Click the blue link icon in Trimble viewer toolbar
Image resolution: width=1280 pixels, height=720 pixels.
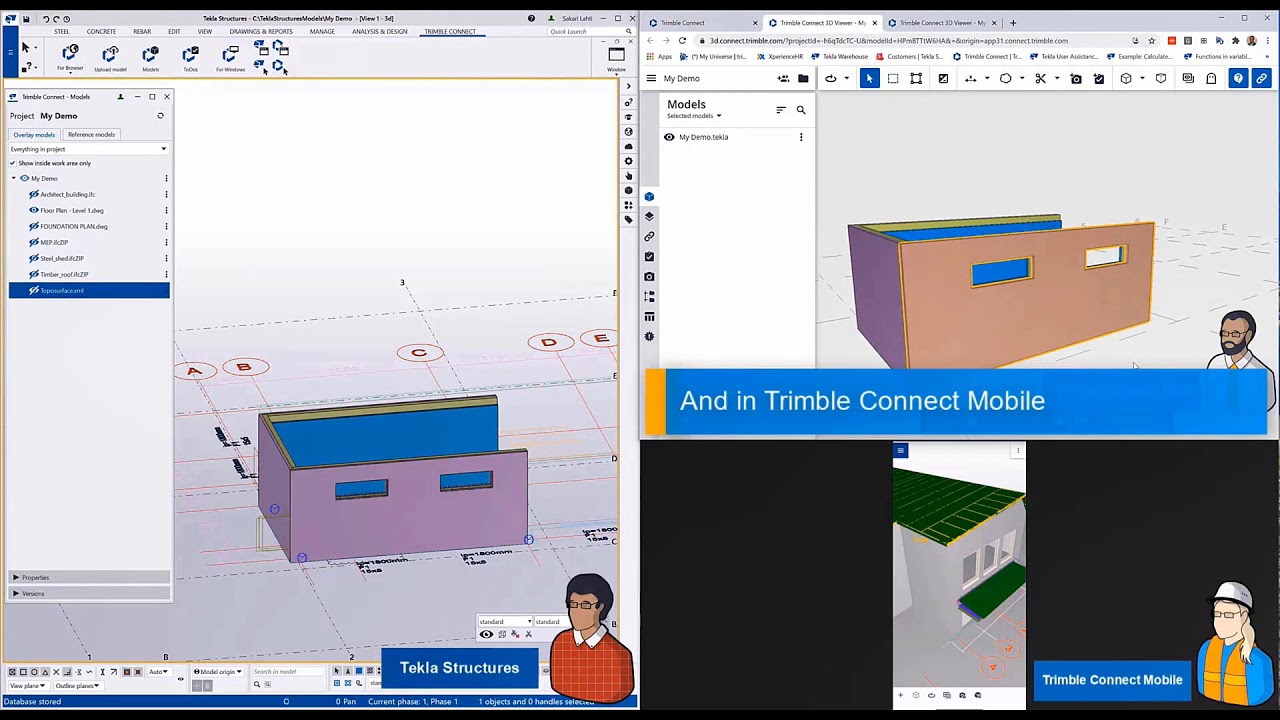1261,78
